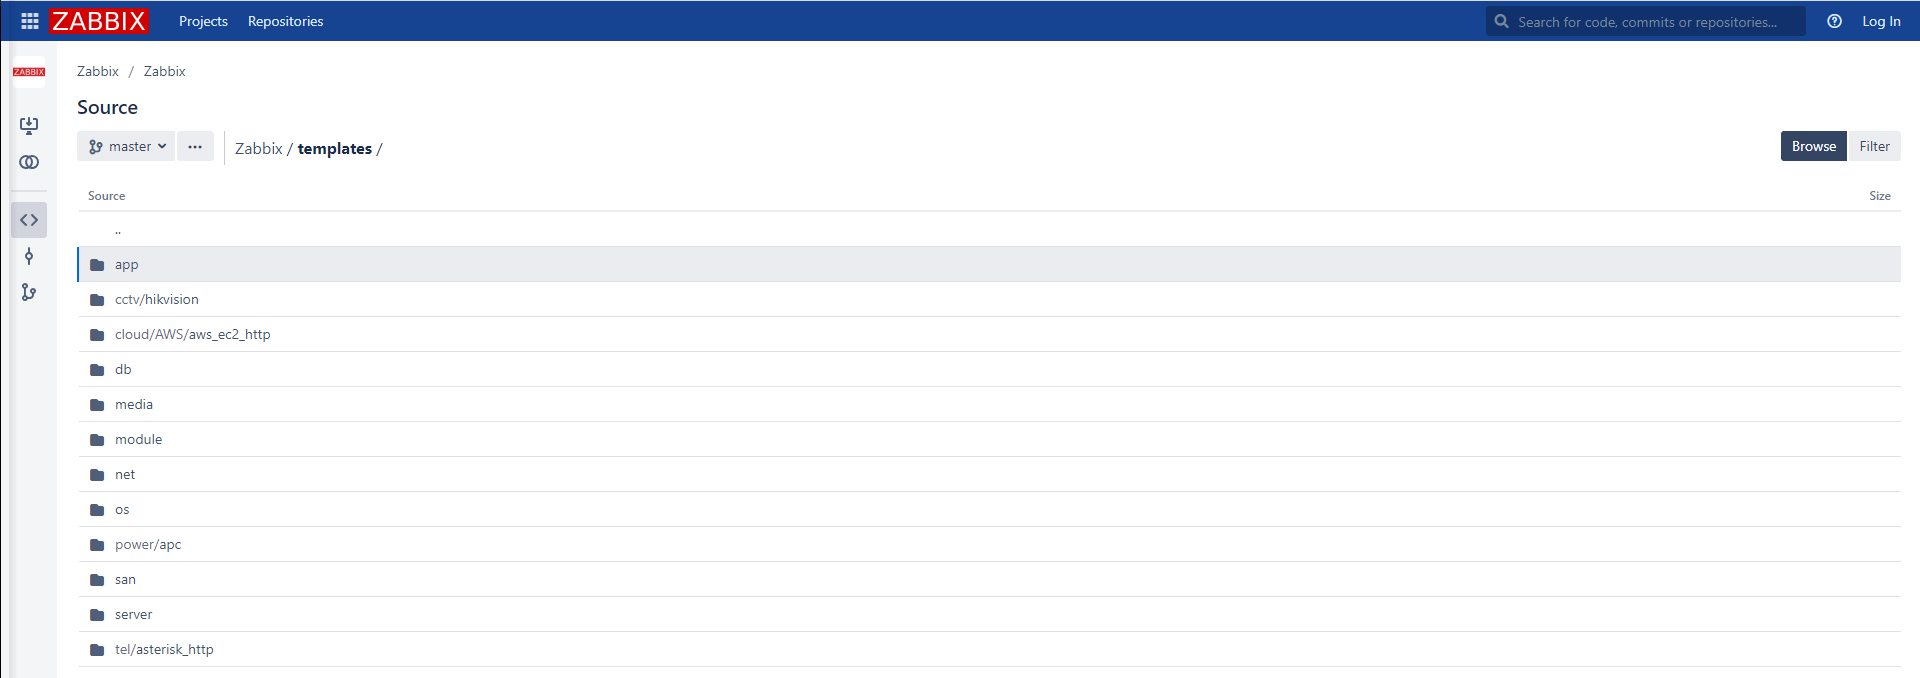Image resolution: width=1920 pixels, height=678 pixels.
Task: Click the cctv/hikvision folder icon
Action: (97, 300)
